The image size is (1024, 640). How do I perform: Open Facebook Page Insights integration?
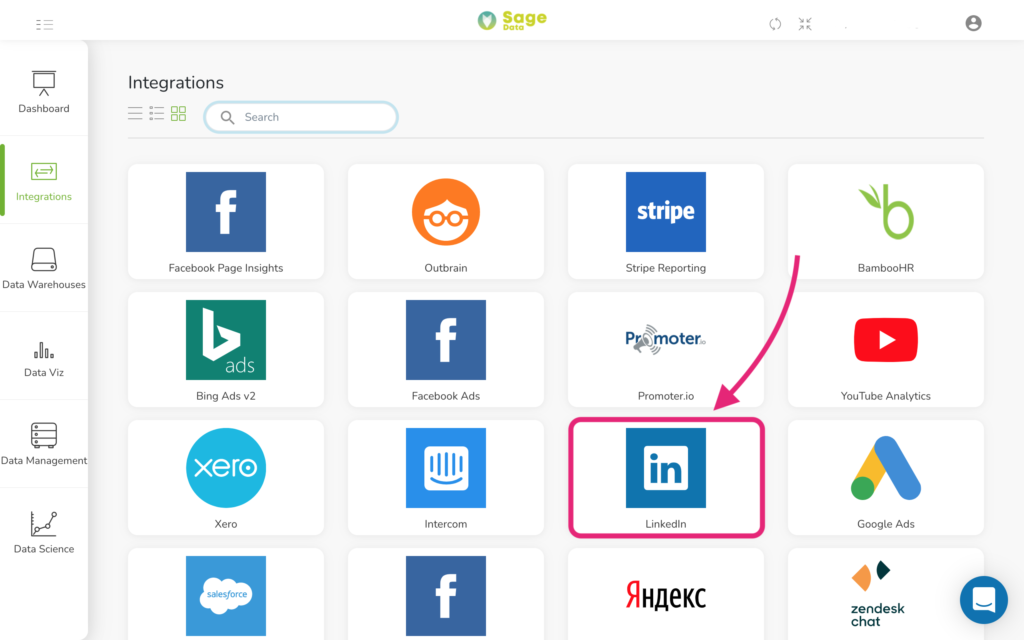(x=226, y=221)
